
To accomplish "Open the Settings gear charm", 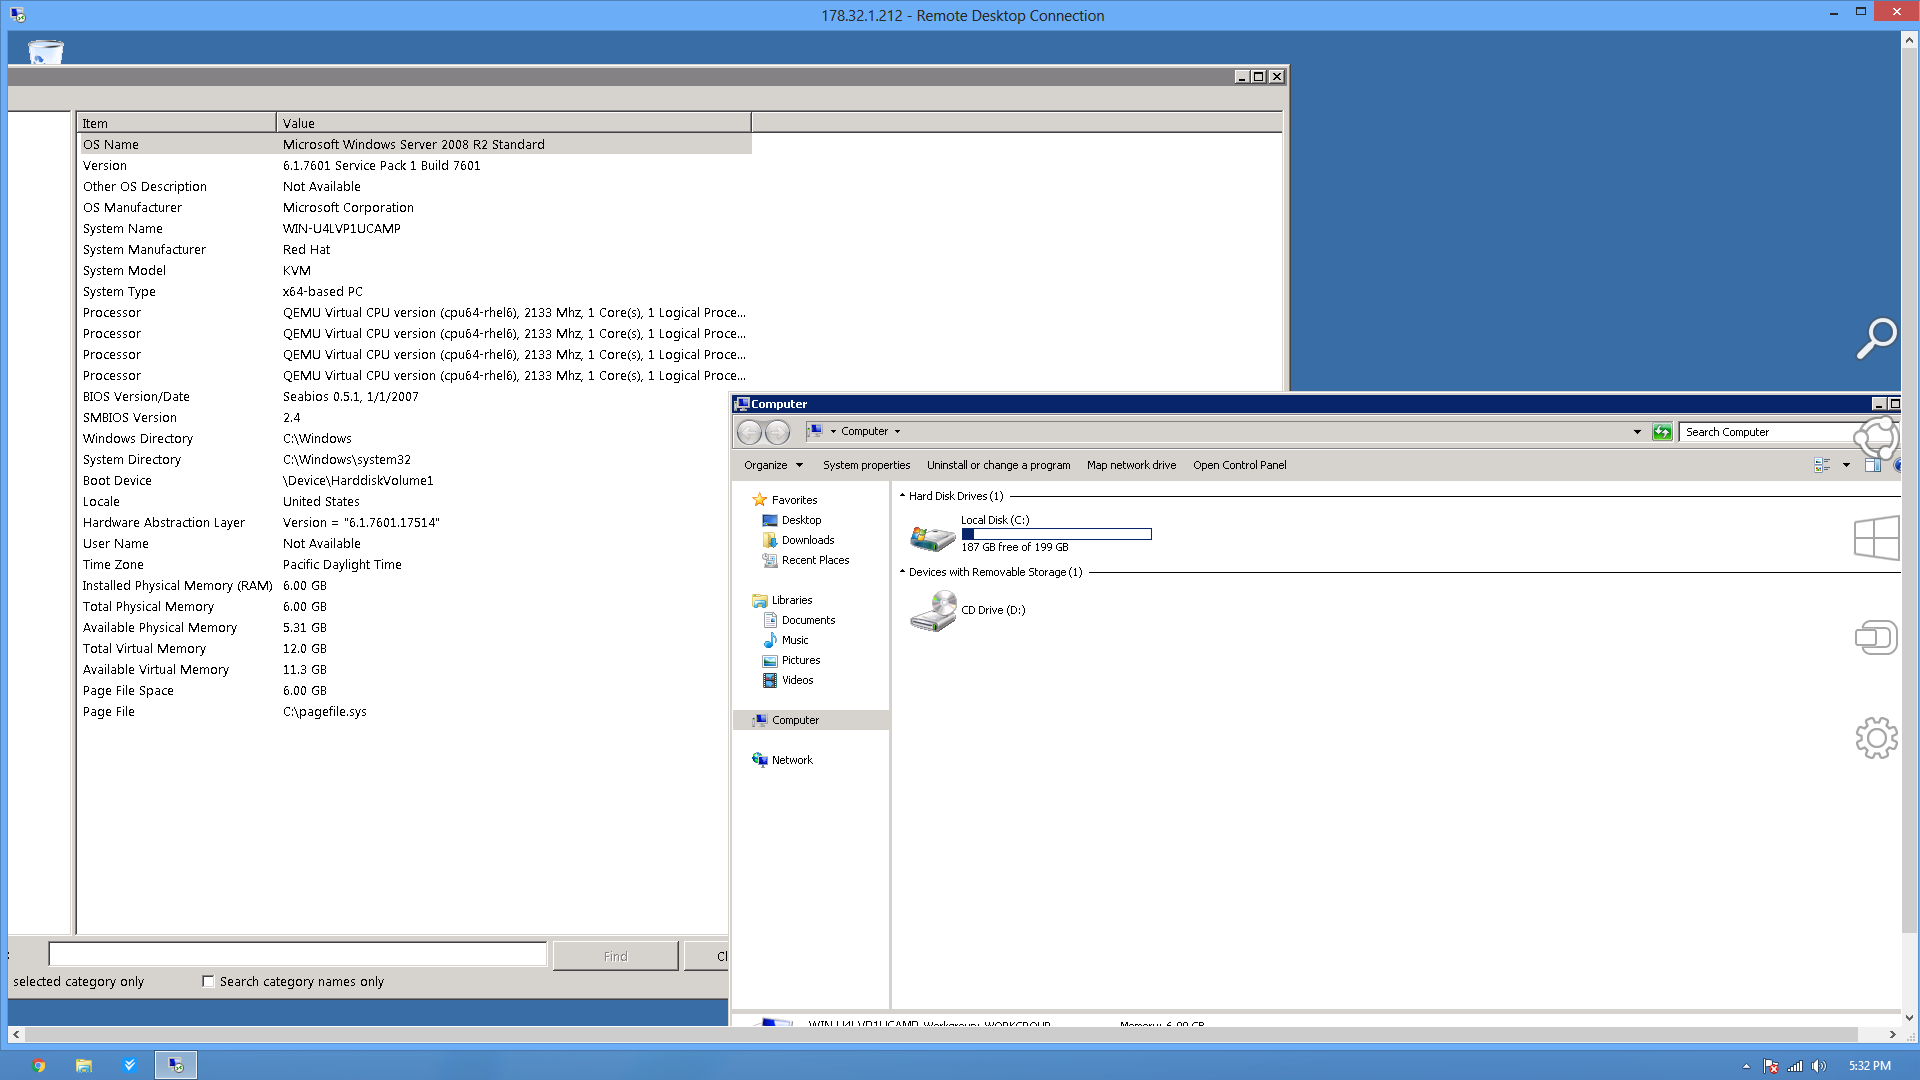I will pos(1876,738).
